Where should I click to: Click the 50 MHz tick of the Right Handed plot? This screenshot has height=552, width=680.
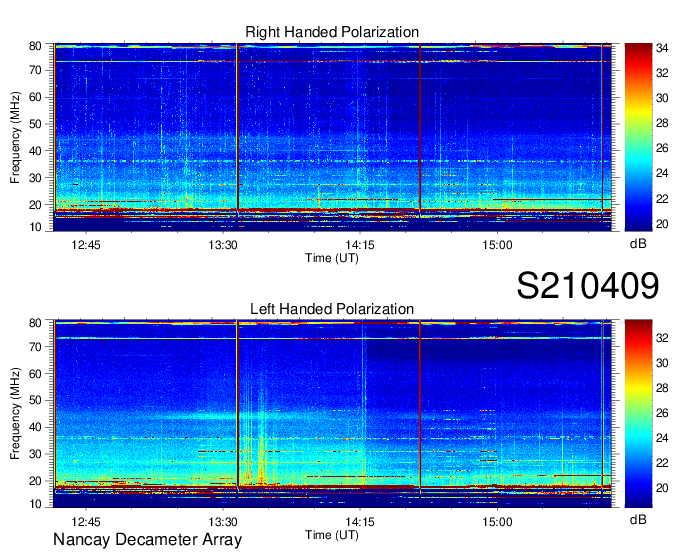[x=35, y=124]
